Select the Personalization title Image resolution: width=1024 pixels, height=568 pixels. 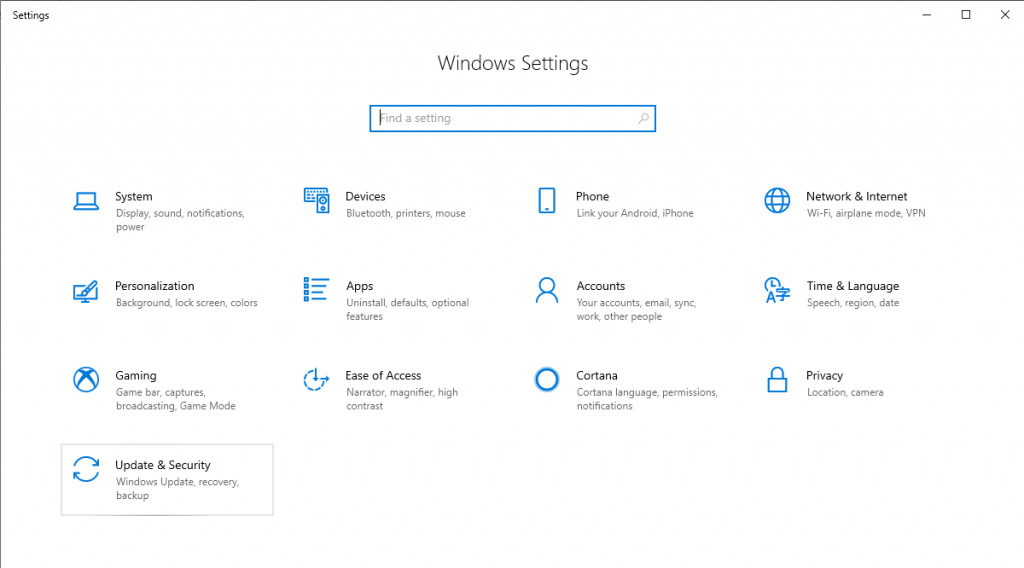(x=155, y=286)
